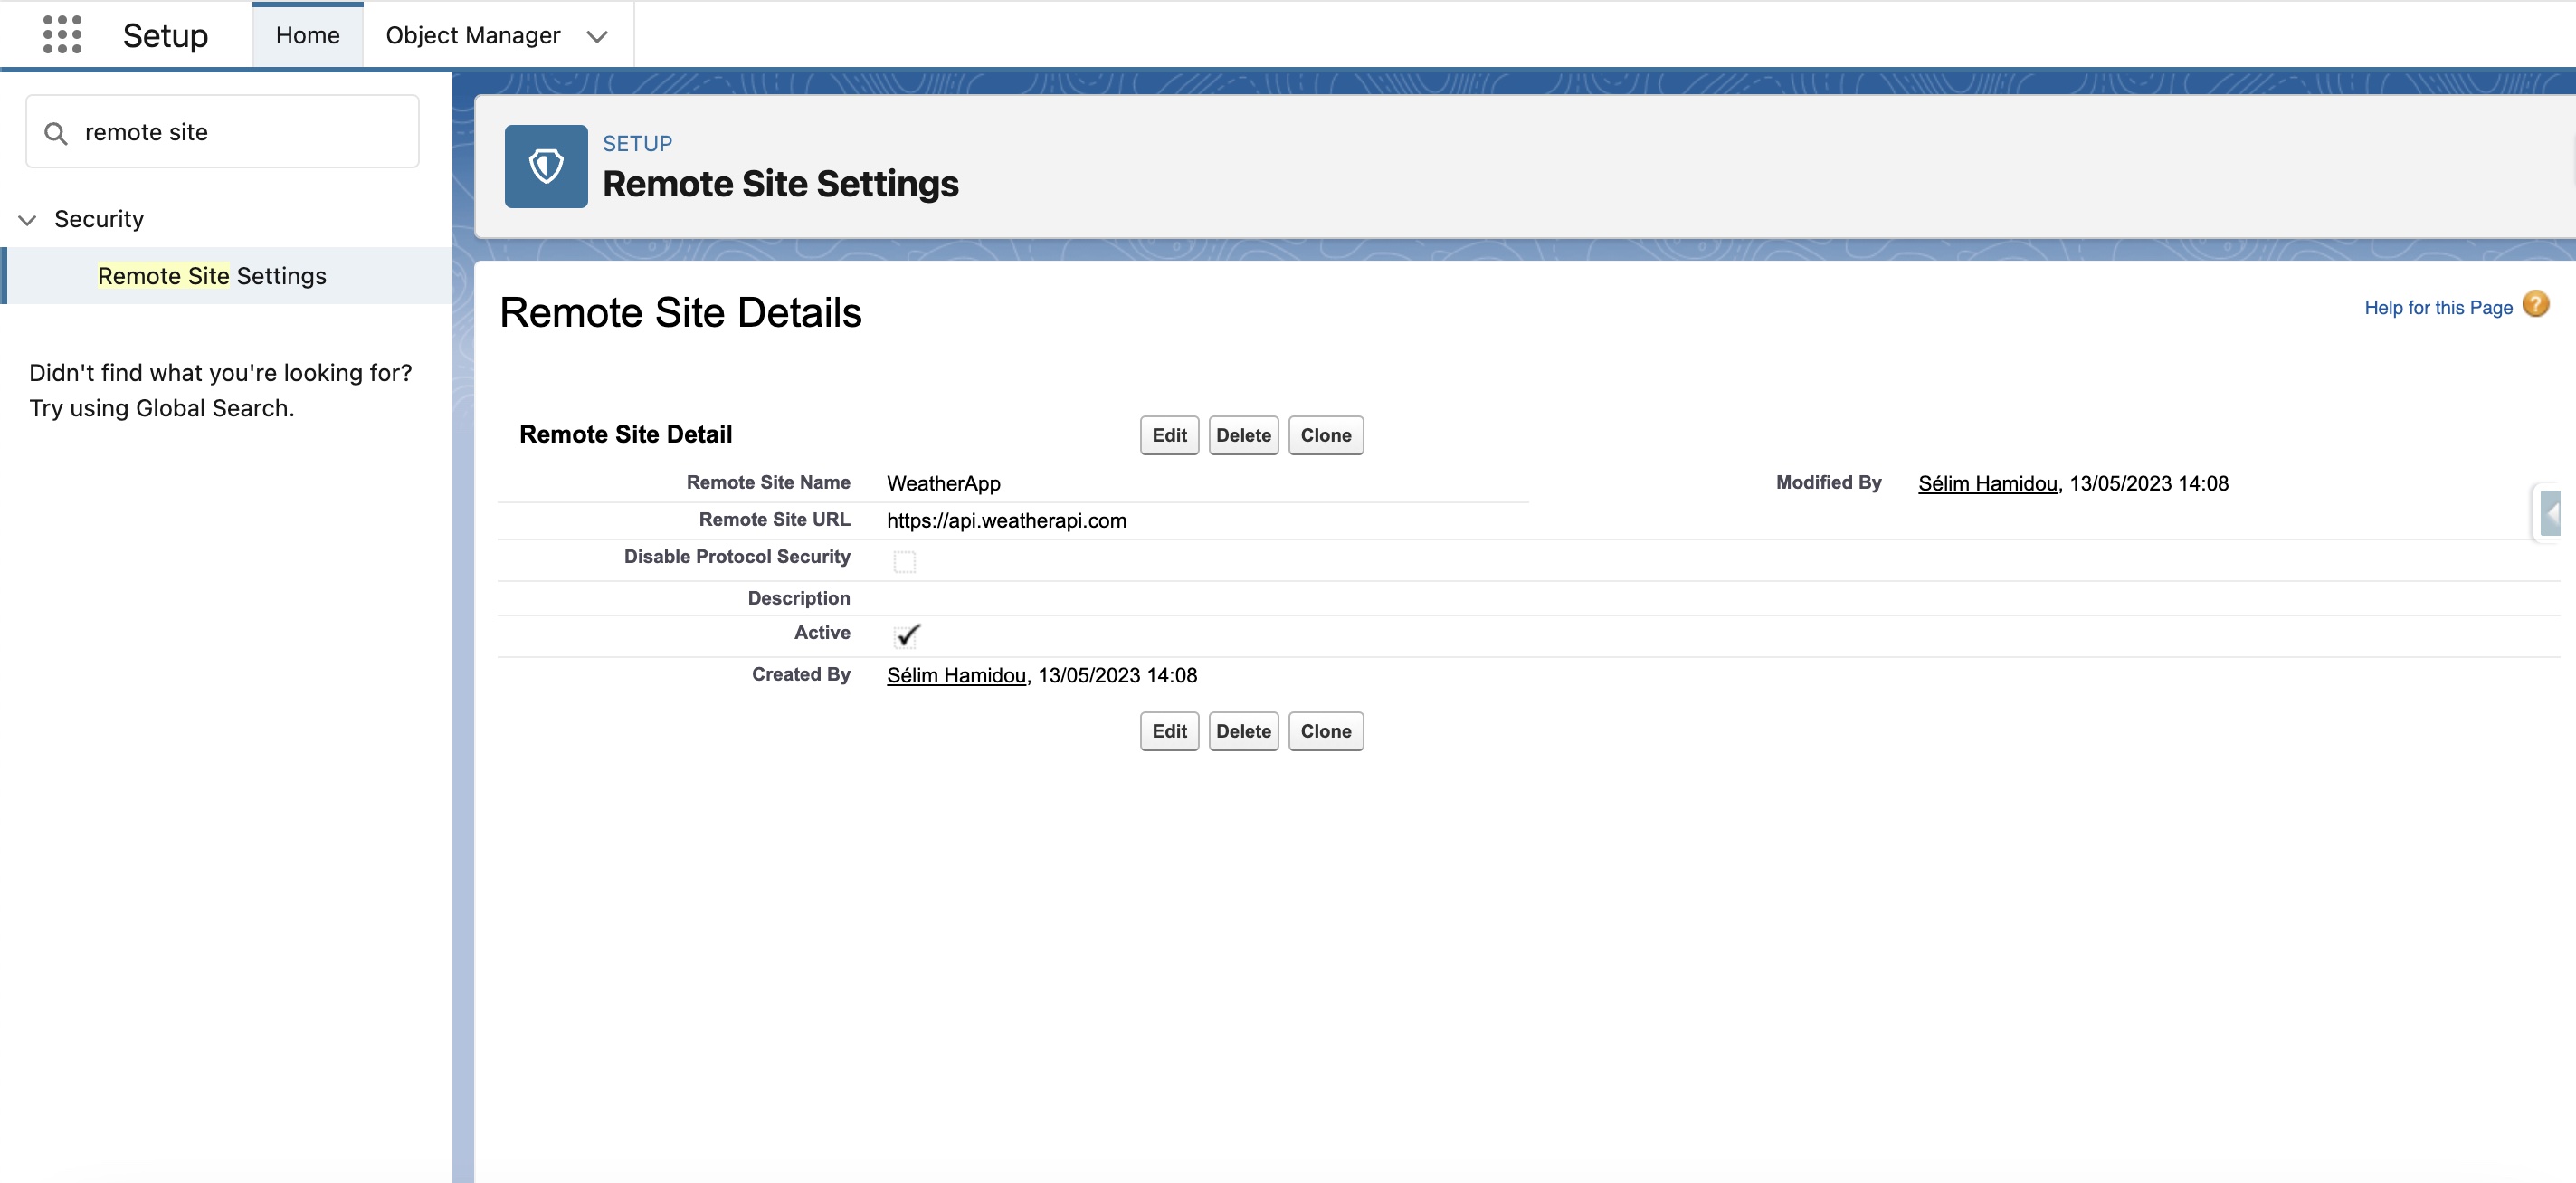The height and width of the screenshot is (1183, 2576).
Task: Click the Created By field label
Action: 801,675
